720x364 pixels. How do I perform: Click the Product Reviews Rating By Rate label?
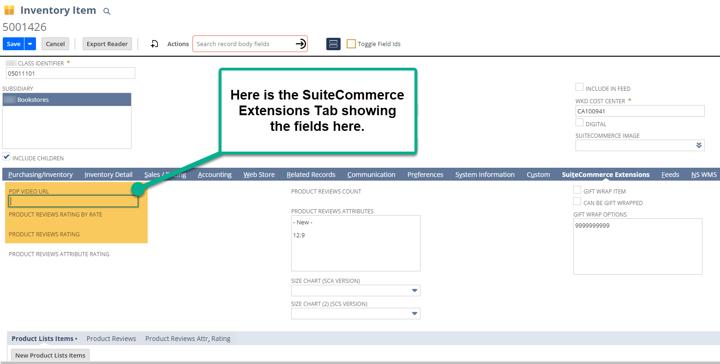(x=56, y=214)
